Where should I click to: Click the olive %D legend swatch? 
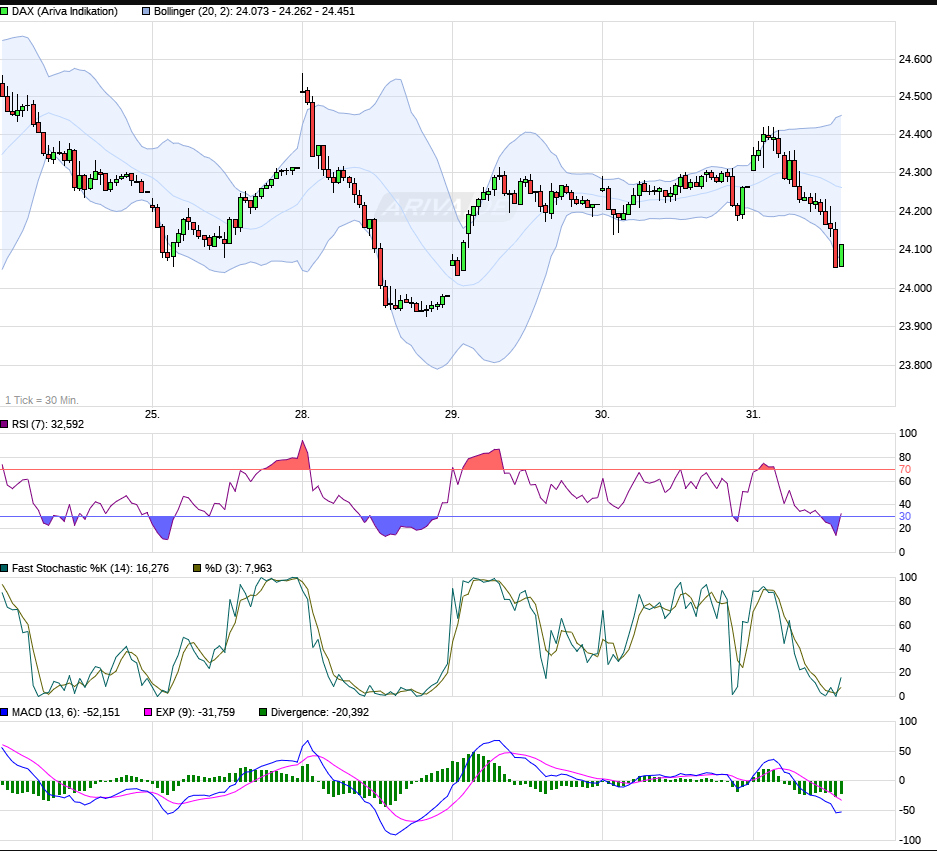197,568
